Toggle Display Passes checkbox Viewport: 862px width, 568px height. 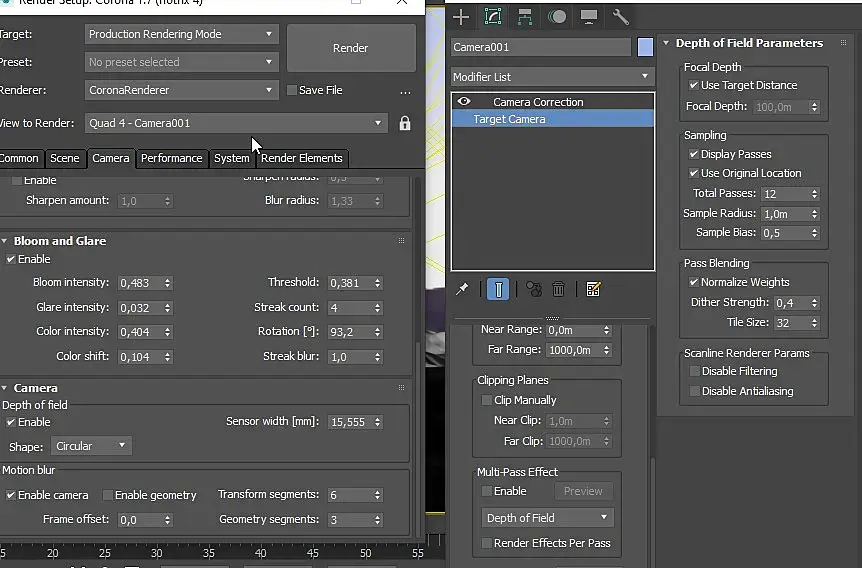[x=694, y=155]
